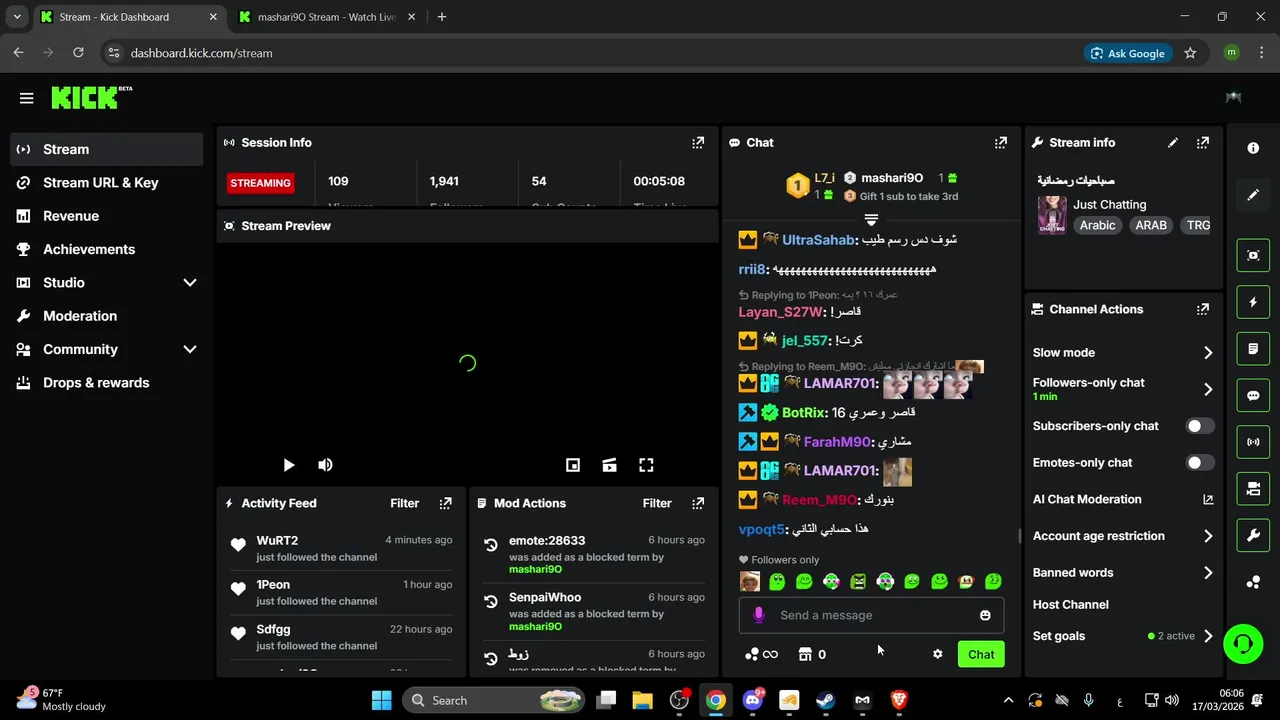The height and width of the screenshot is (720, 1280).
Task: Click the Send a message input field
Action: [x=870, y=615]
